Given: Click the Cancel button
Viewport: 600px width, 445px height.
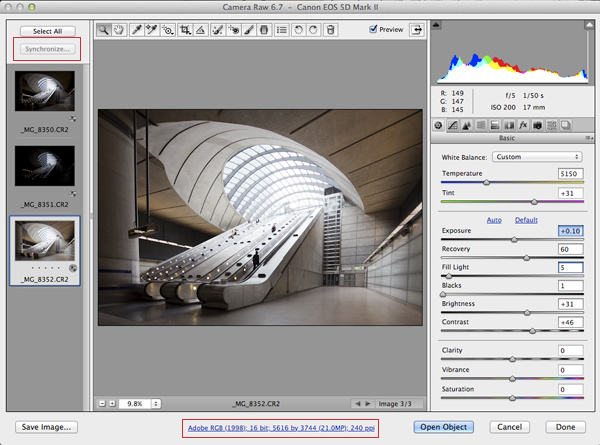Looking at the screenshot, I should (x=509, y=427).
